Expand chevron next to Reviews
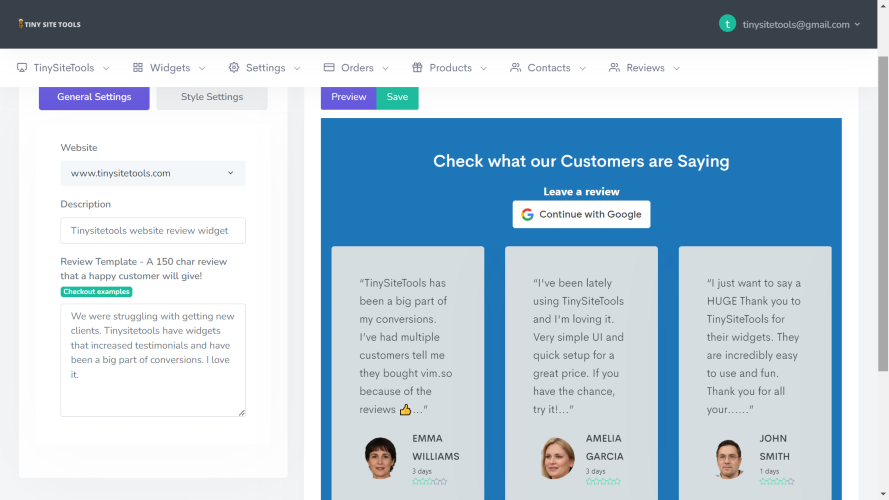The width and height of the screenshot is (889, 500). point(676,68)
